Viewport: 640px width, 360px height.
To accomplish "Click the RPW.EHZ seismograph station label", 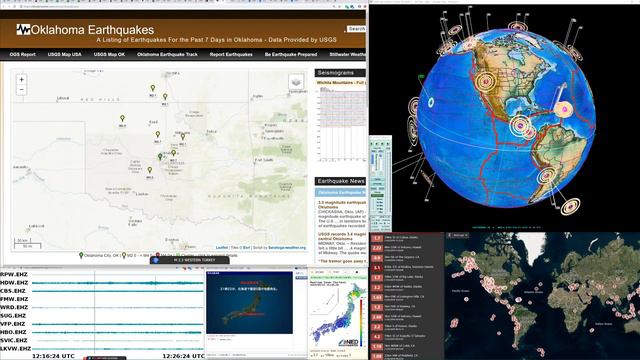I will [14, 275].
